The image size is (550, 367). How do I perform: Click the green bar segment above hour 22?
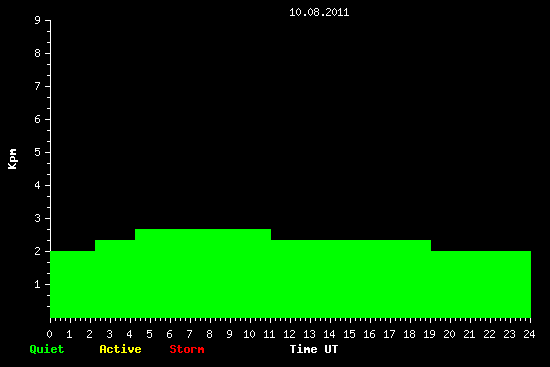481,284
